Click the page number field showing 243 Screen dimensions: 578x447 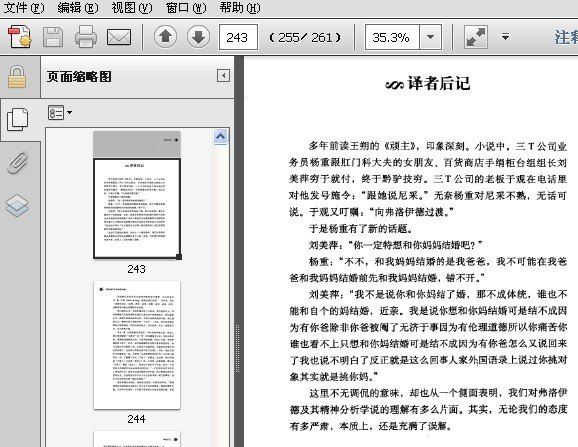(x=238, y=37)
